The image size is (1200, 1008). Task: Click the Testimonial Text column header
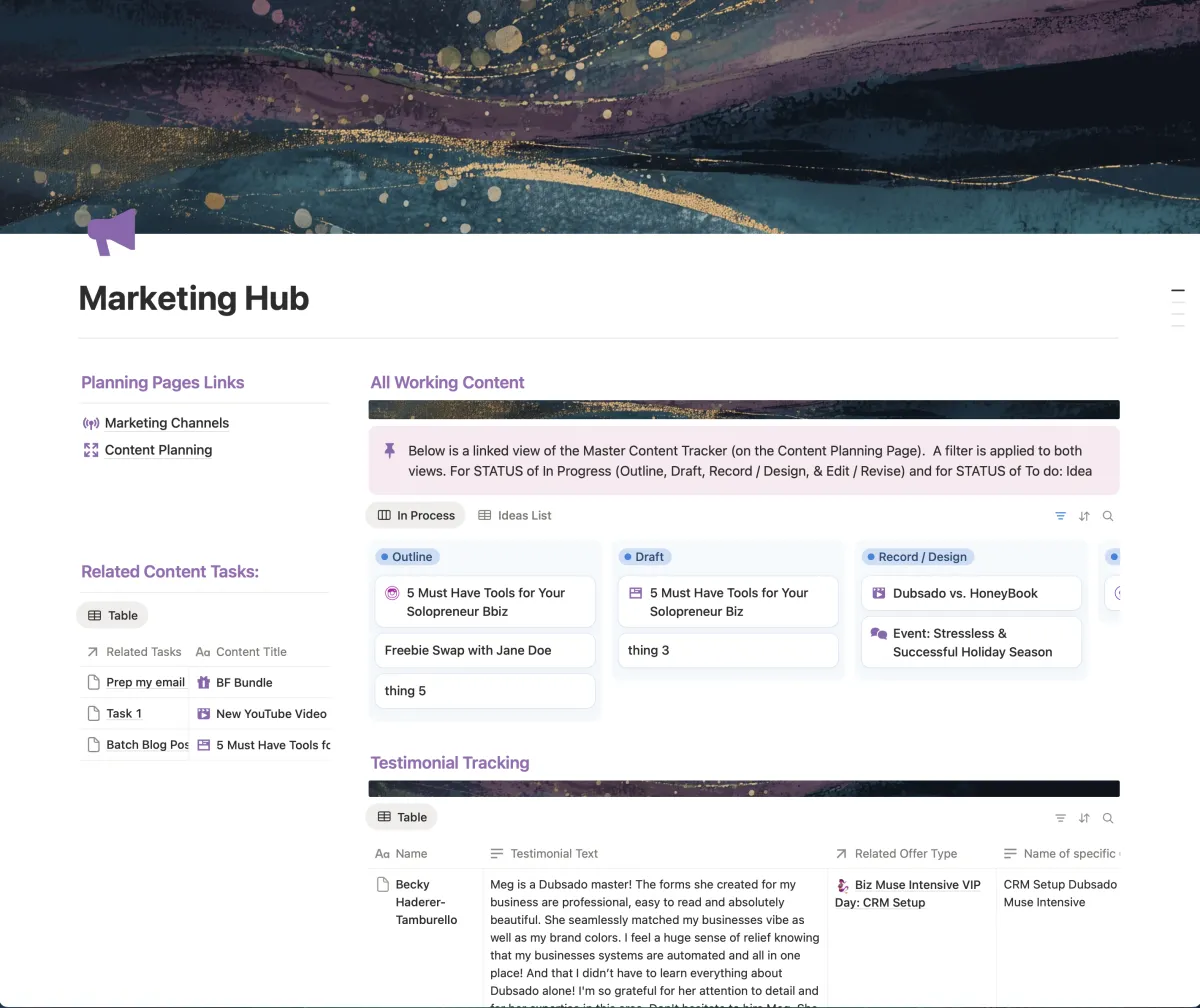point(544,853)
